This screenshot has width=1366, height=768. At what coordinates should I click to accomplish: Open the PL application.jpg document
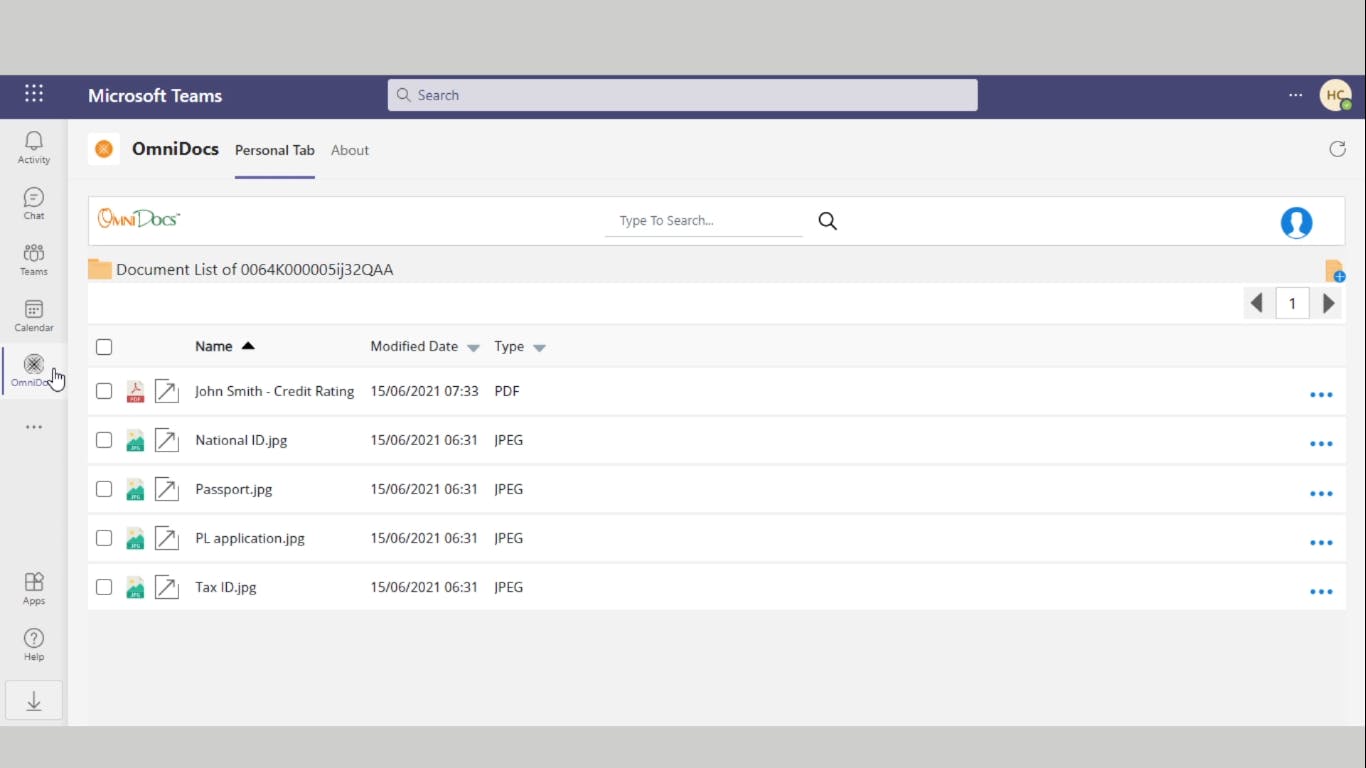(x=250, y=538)
